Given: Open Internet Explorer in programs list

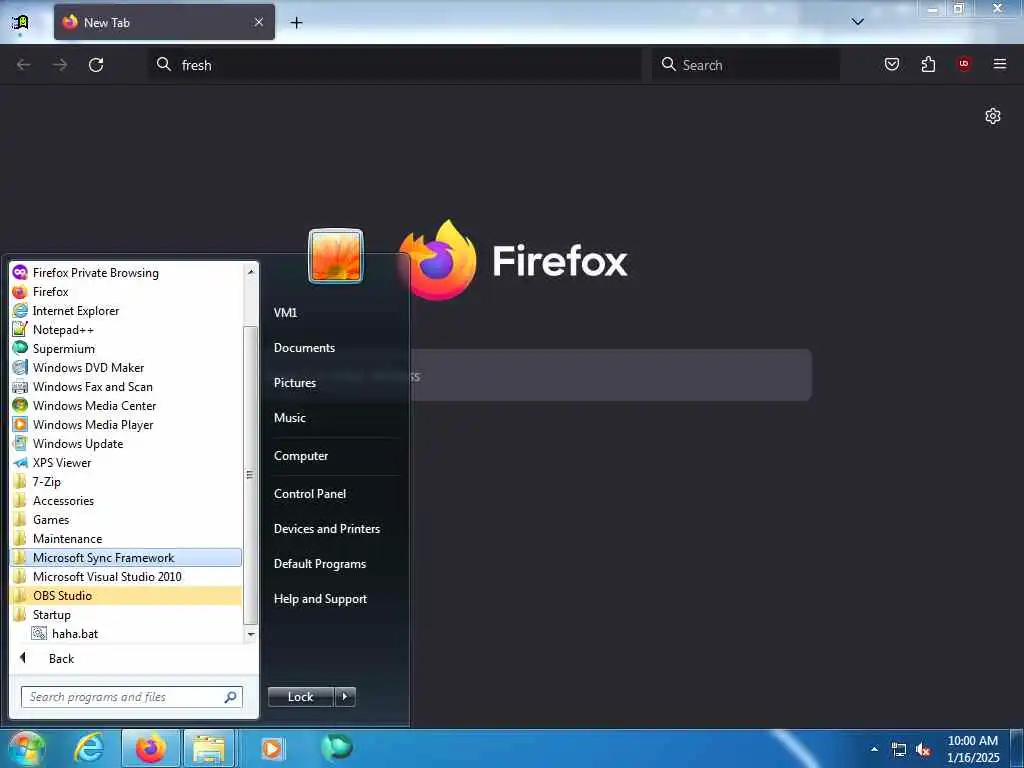Looking at the screenshot, I should [127, 311].
